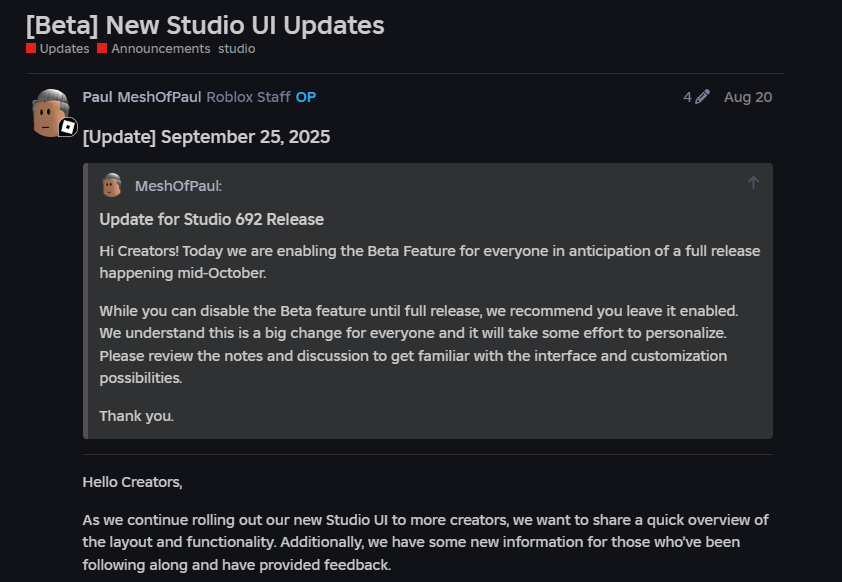Click the display name Paul
The height and width of the screenshot is (582, 842).
click(97, 97)
